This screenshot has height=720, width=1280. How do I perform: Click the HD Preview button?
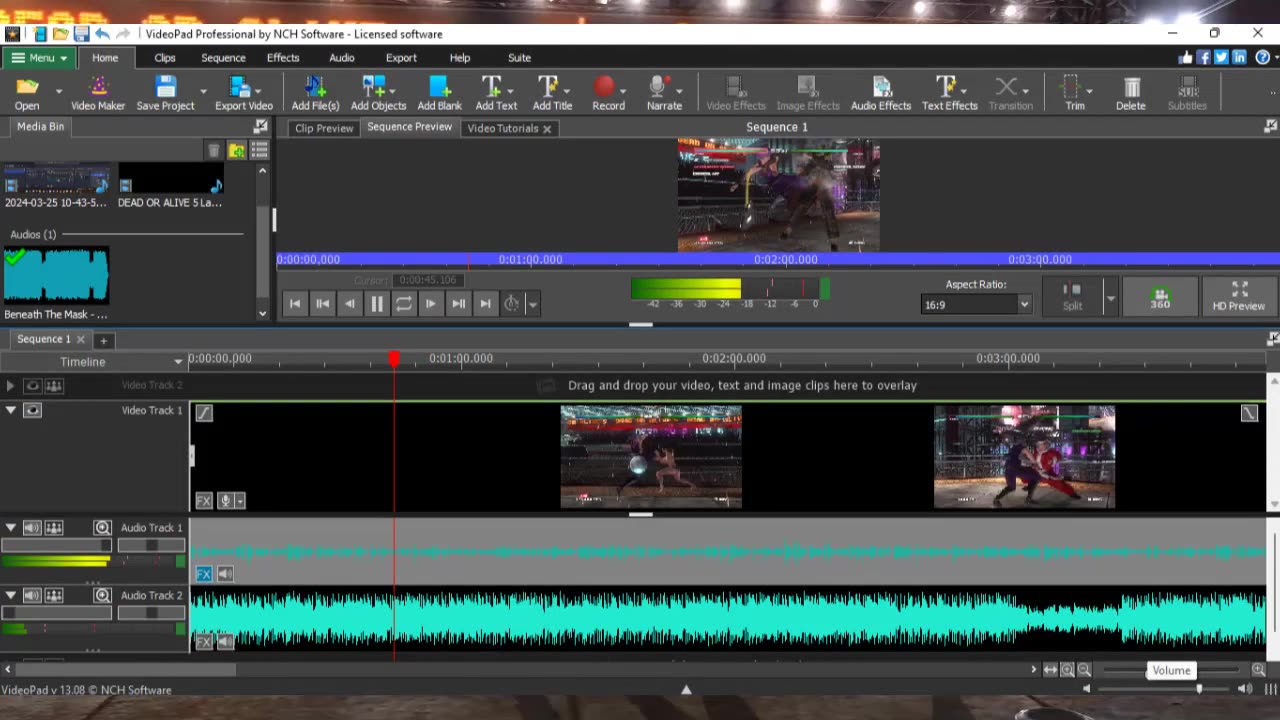1238,297
